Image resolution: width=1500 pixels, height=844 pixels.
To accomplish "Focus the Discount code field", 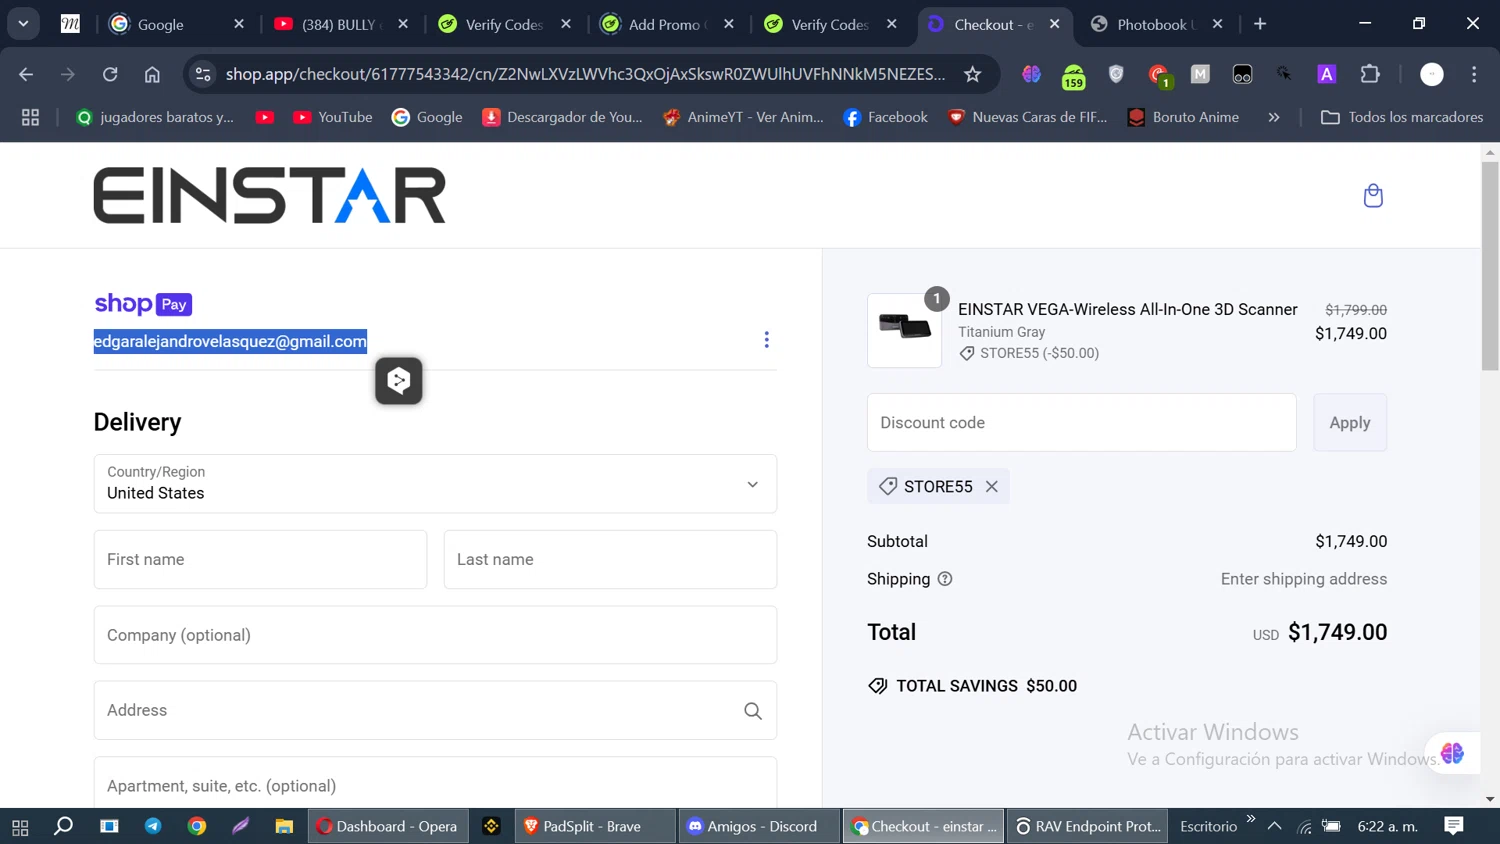I will click(1081, 423).
